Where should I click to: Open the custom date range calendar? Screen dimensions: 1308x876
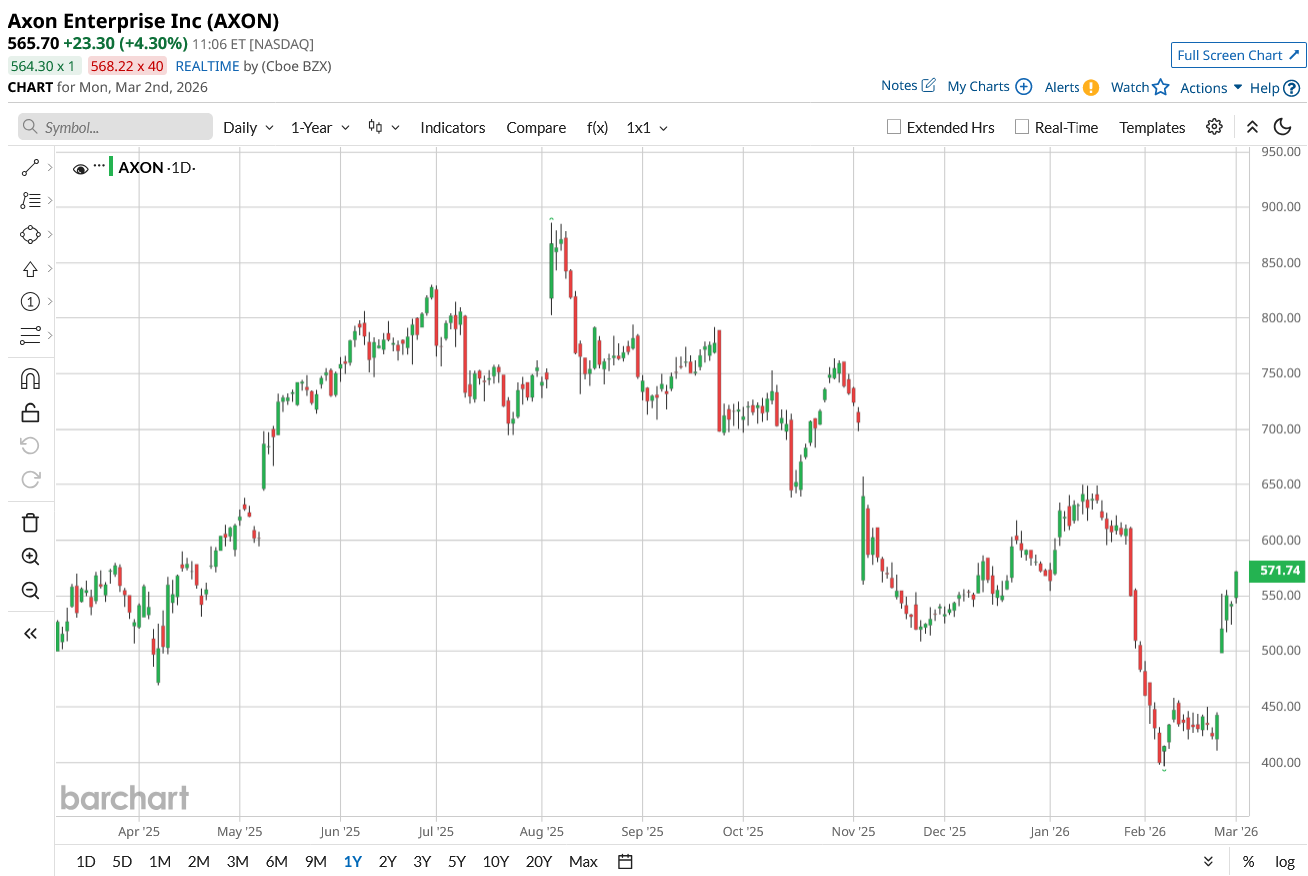pyautogui.click(x=625, y=861)
